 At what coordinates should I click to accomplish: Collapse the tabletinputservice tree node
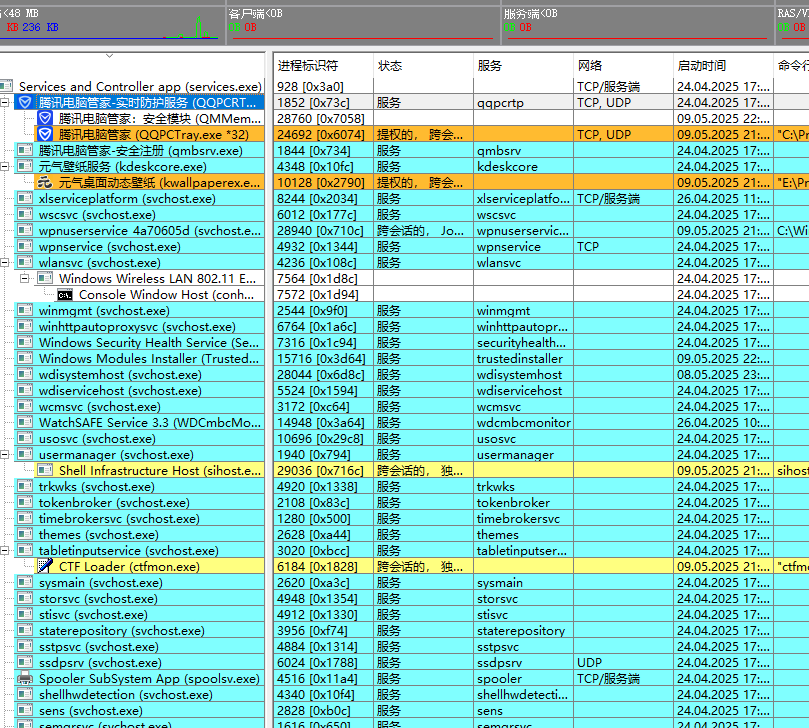click(6, 551)
